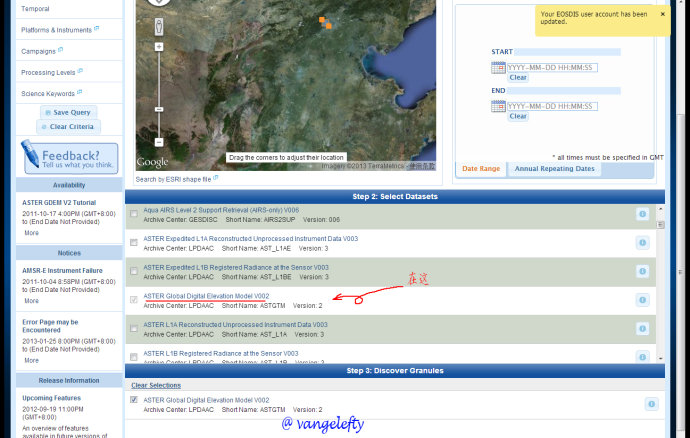Image resolution: width=690 pixels, height=438 pixels.
Task: Open info for ASTER Expedited L1A dataset
Action: click(642, 243)
